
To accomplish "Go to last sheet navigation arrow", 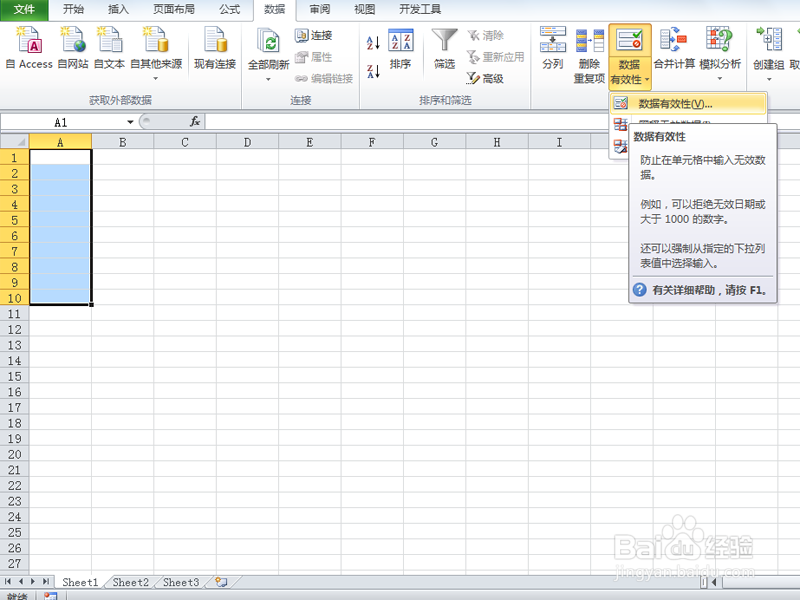I will (x=46, y=582).
